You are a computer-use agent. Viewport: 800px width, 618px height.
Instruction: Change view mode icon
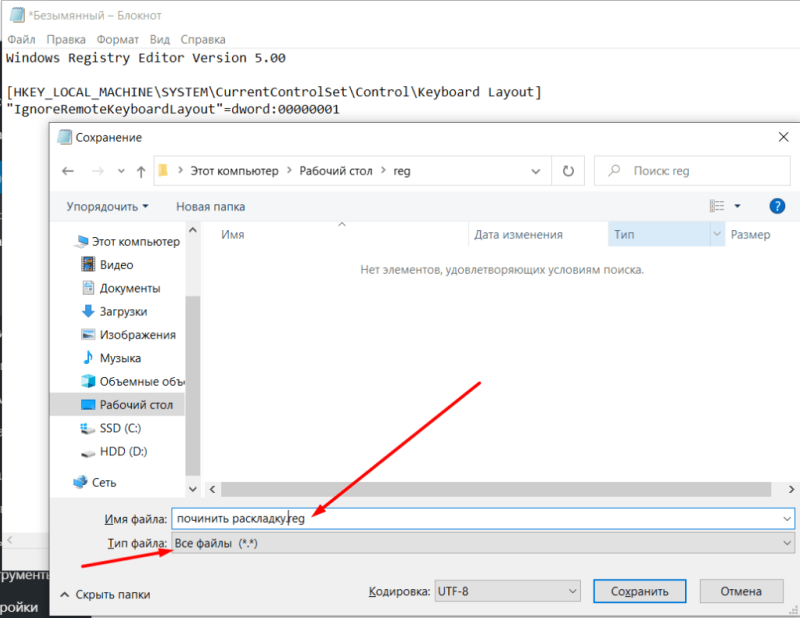pyautogui.click(x=717, y=206)
